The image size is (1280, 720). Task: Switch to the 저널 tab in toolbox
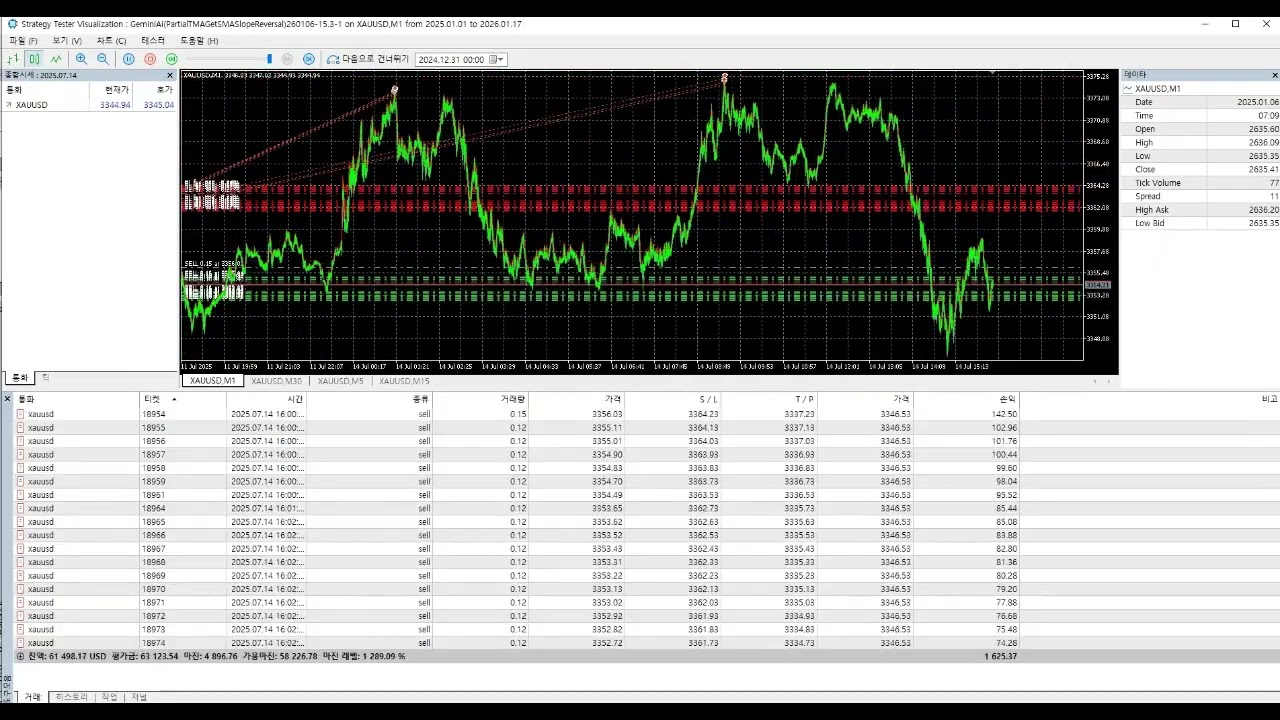(139, 697)
